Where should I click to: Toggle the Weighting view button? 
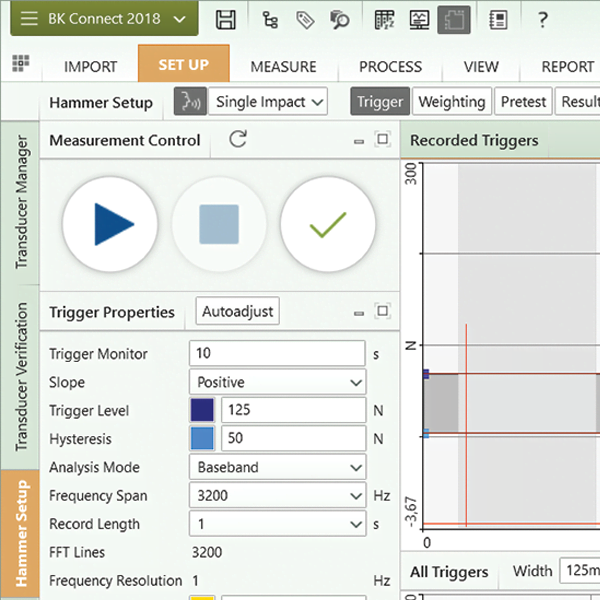point(451,101)
